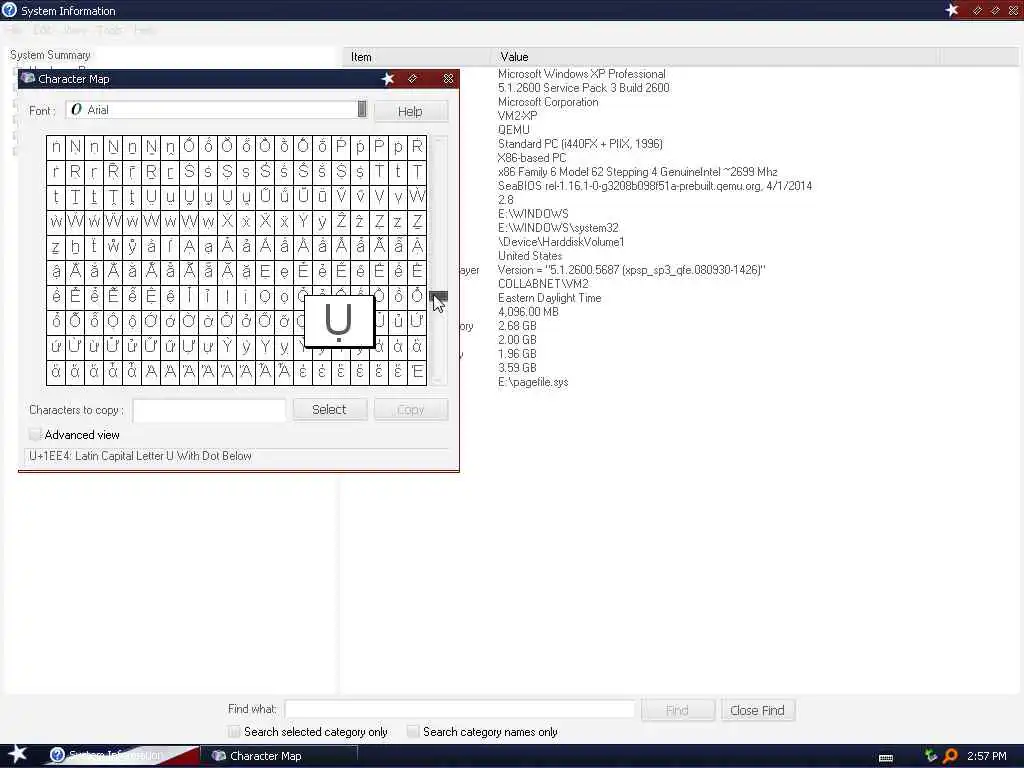
Task: Check Search selected category only
Action: tap(234, 731)
